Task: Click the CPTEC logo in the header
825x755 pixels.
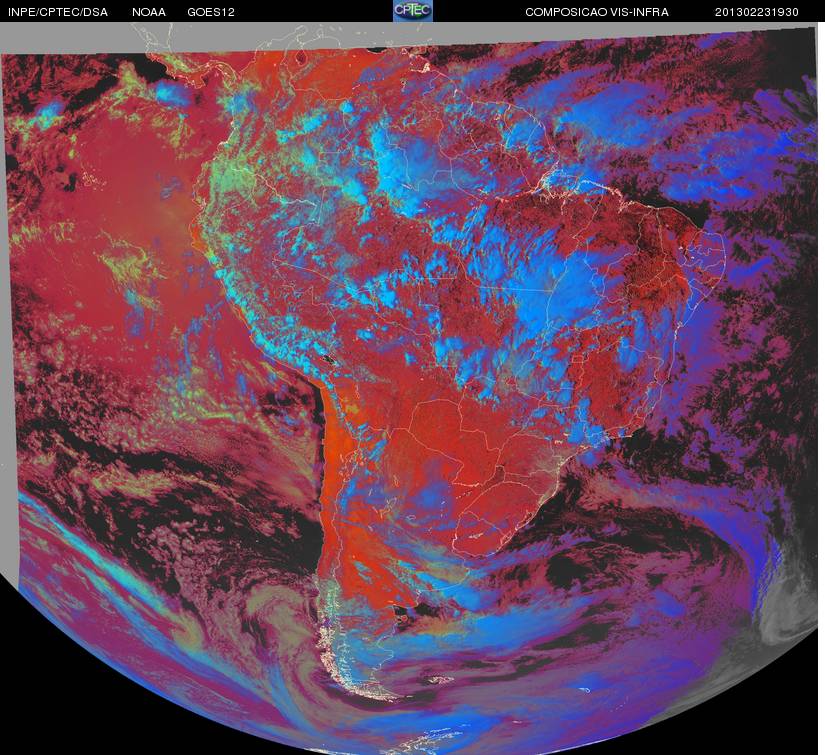Action: click(413, 11)
